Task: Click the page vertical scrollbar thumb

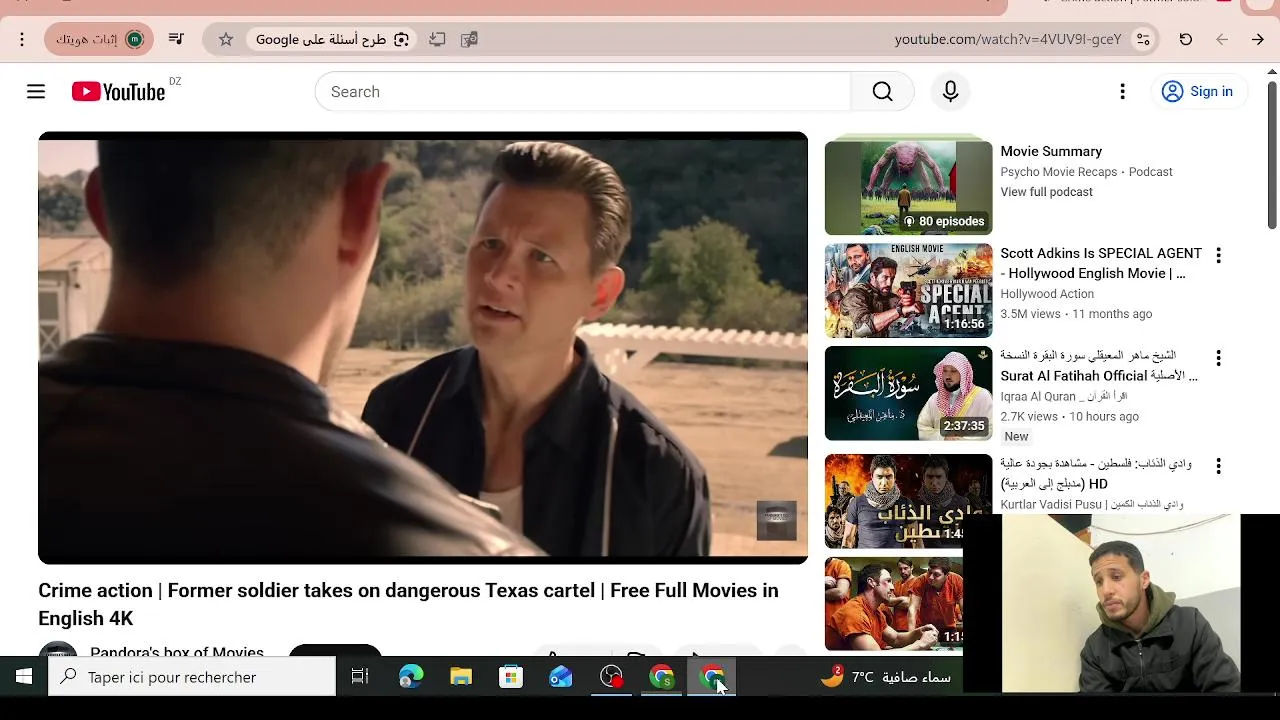Action: [1272, 155]
